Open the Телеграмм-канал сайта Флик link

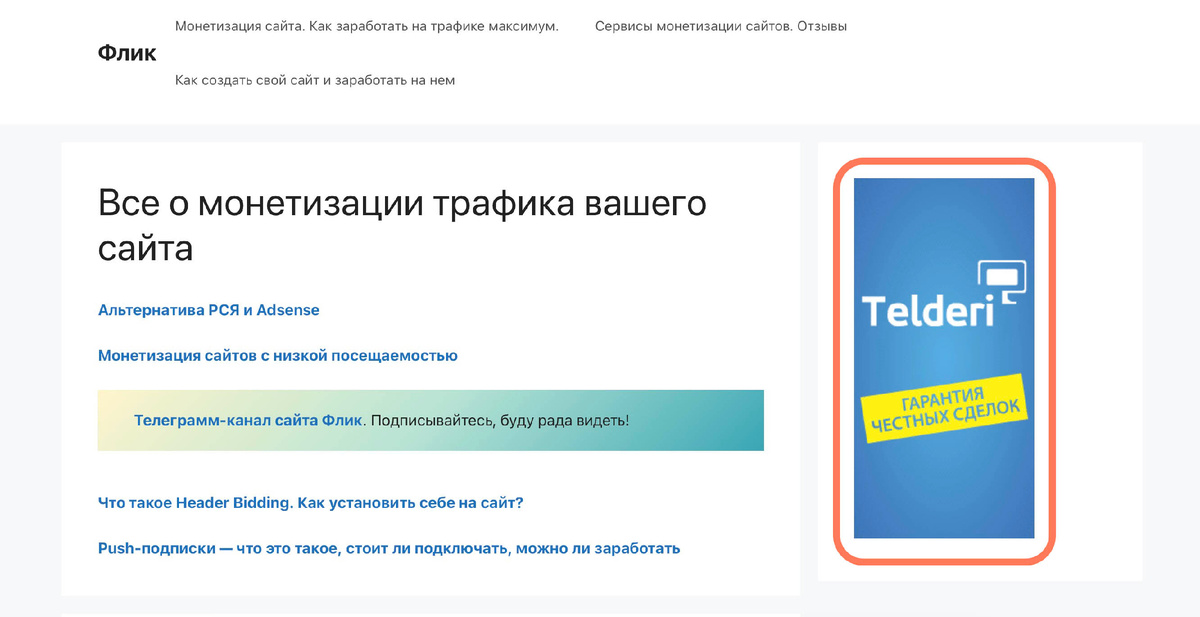coord(250,420)
